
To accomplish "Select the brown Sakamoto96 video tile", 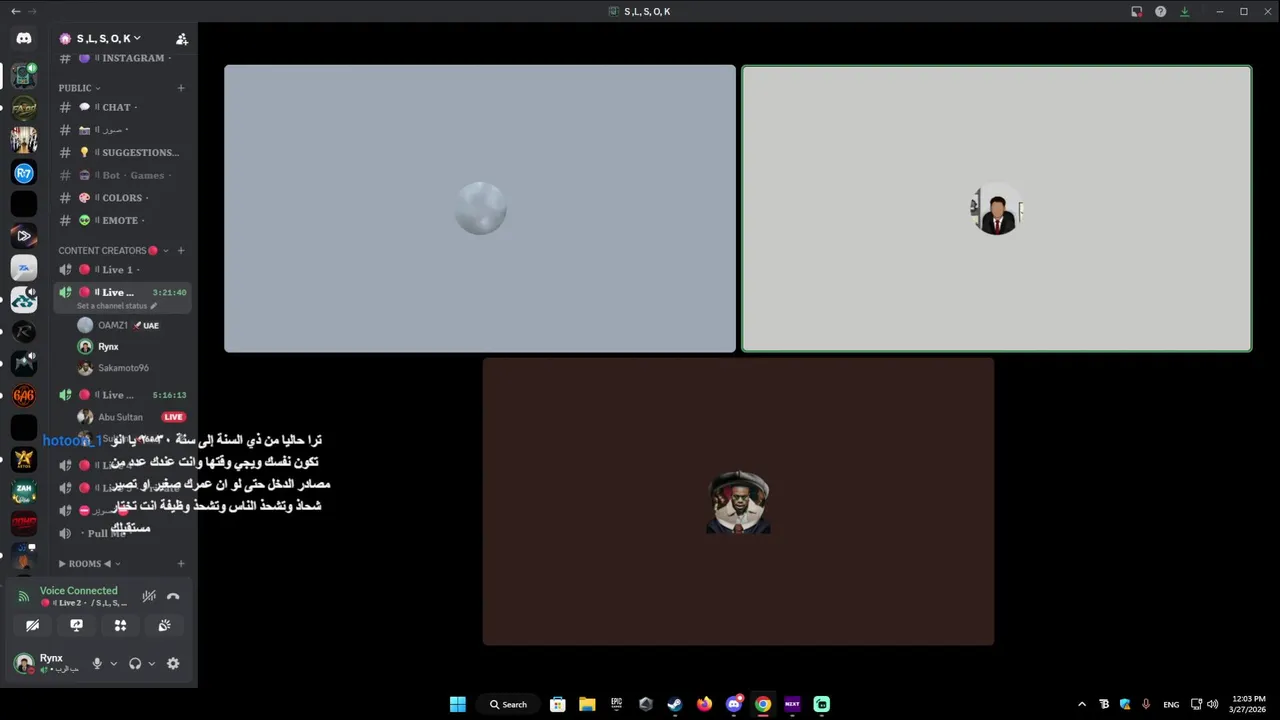I will (738, 502).
